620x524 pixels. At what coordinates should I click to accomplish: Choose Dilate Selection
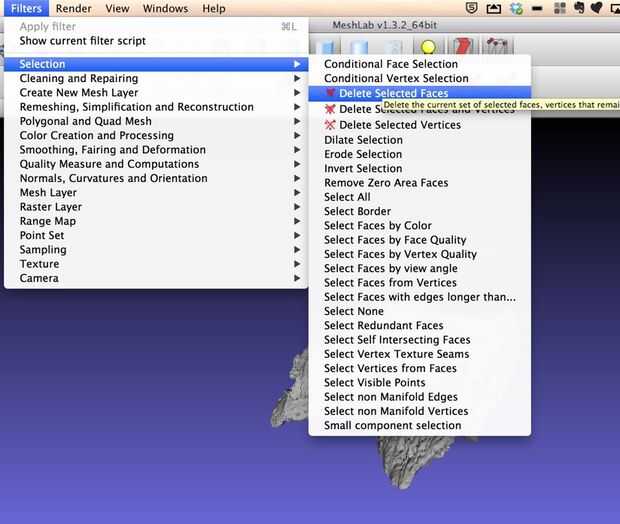[420, 140]
